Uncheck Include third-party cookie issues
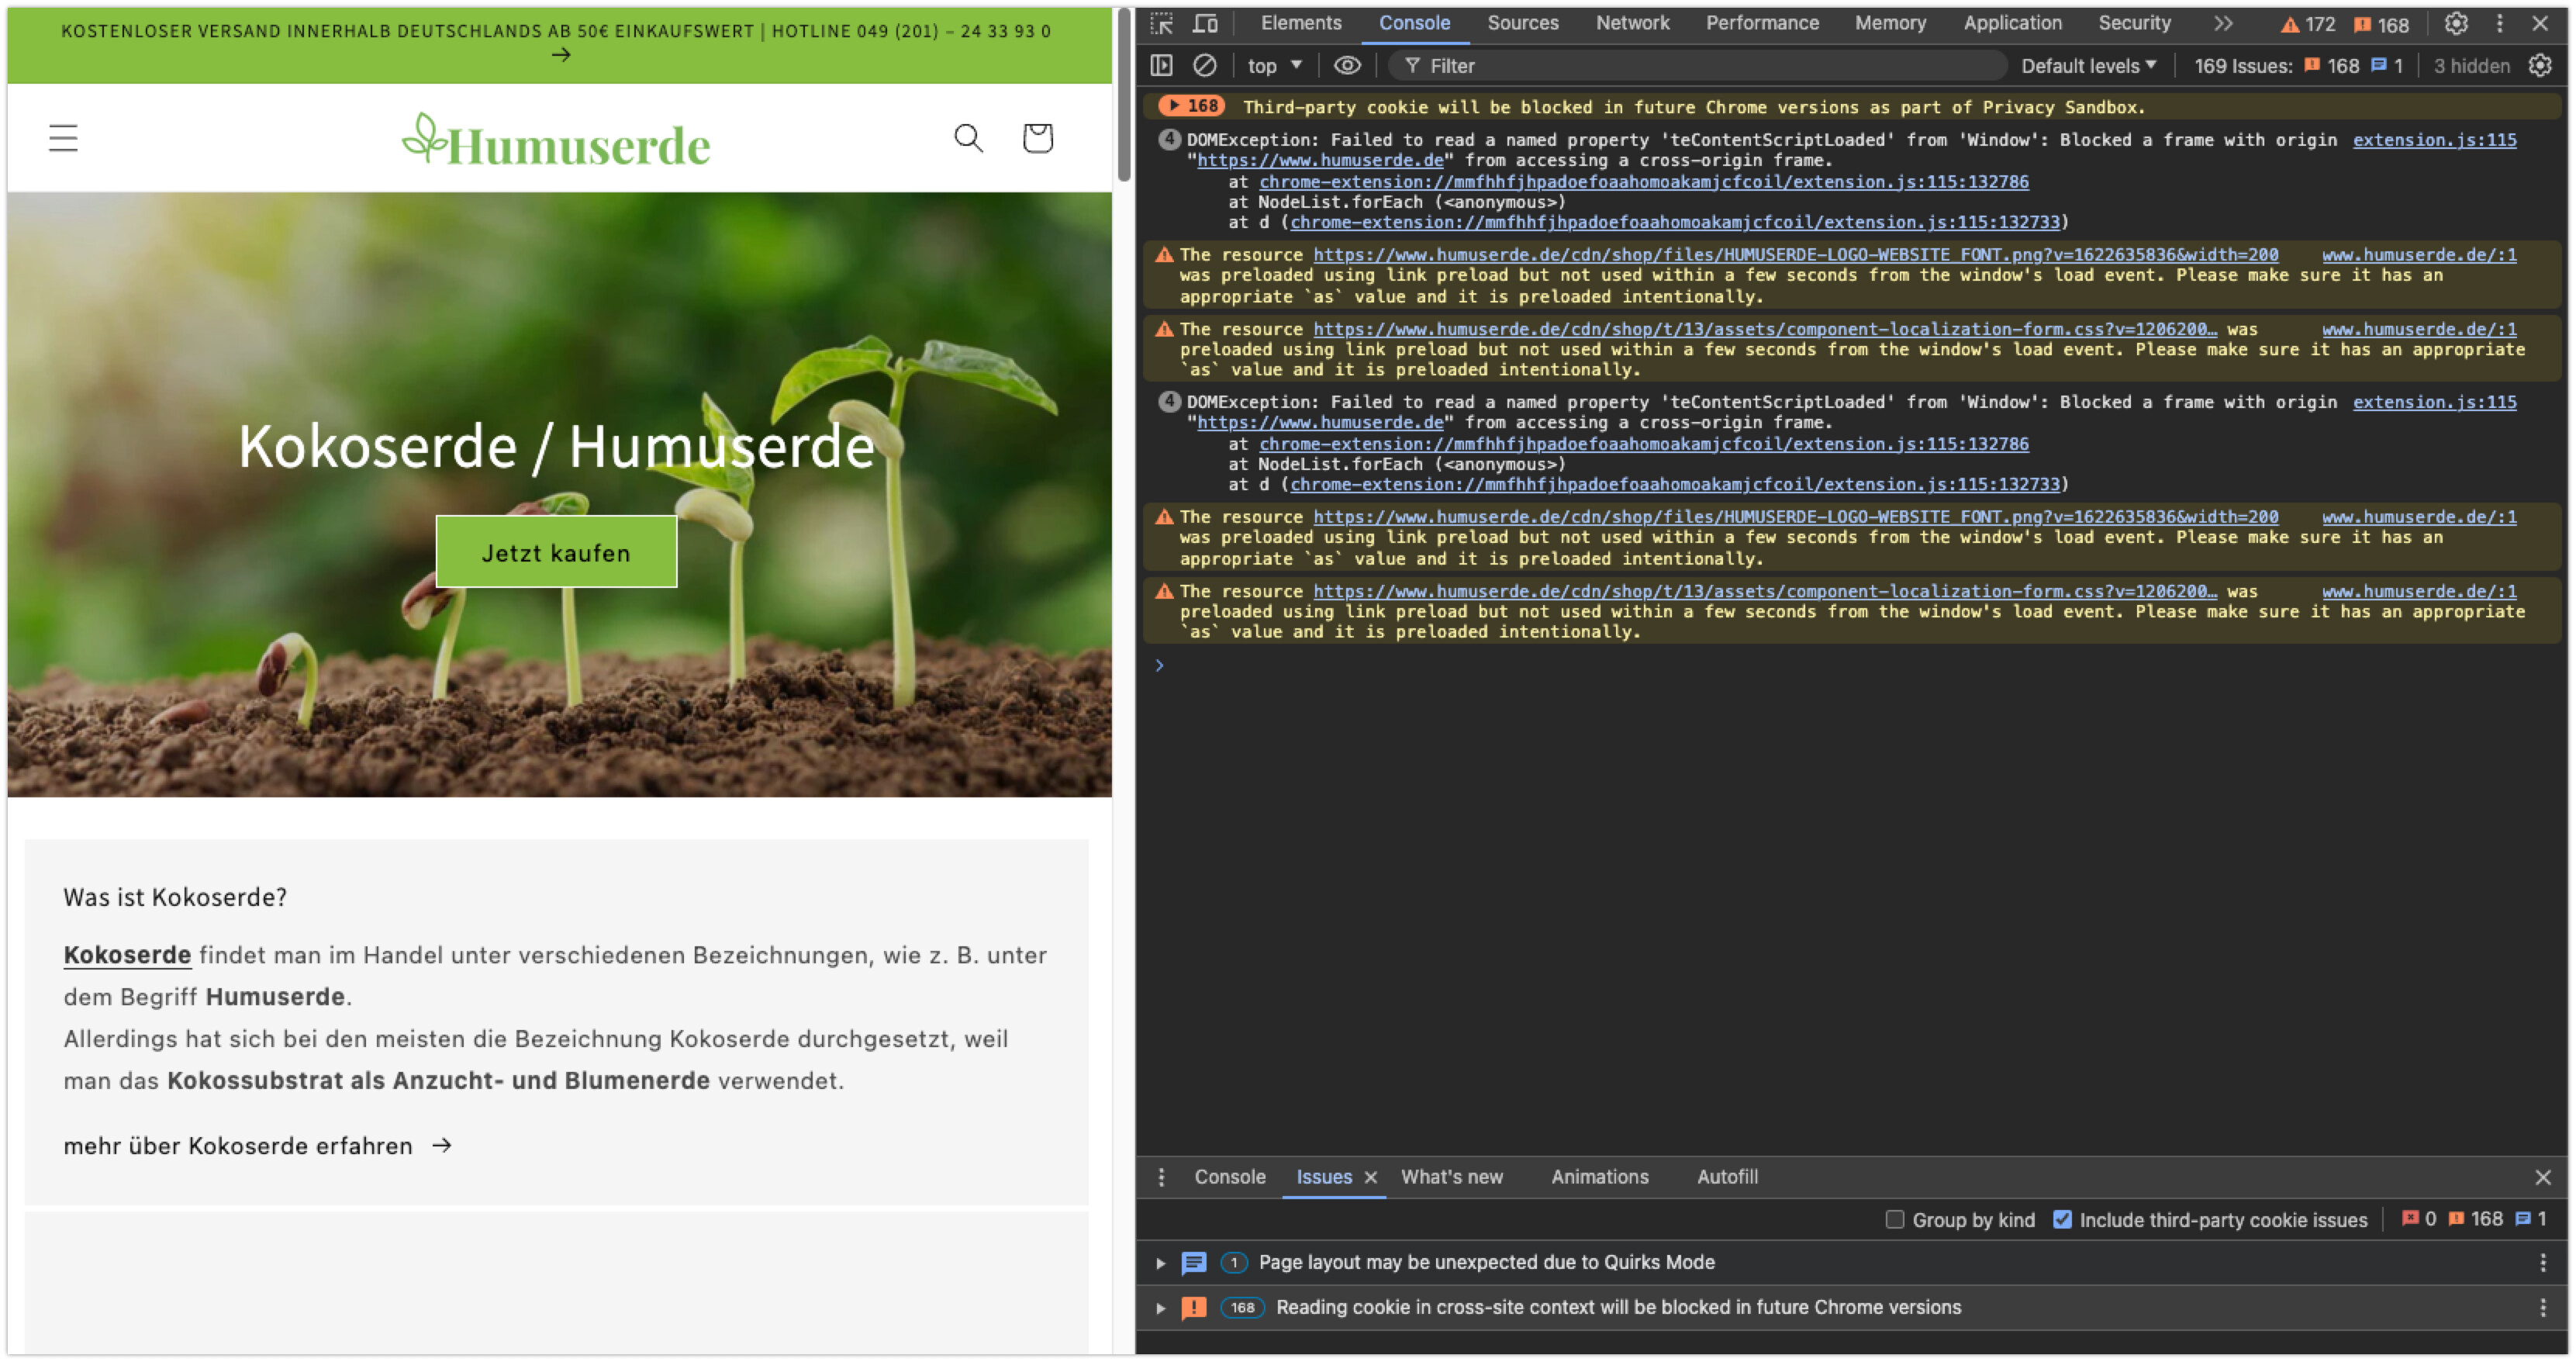This screenshot has height=1362, width=2576. [x=2062, y=1219]
